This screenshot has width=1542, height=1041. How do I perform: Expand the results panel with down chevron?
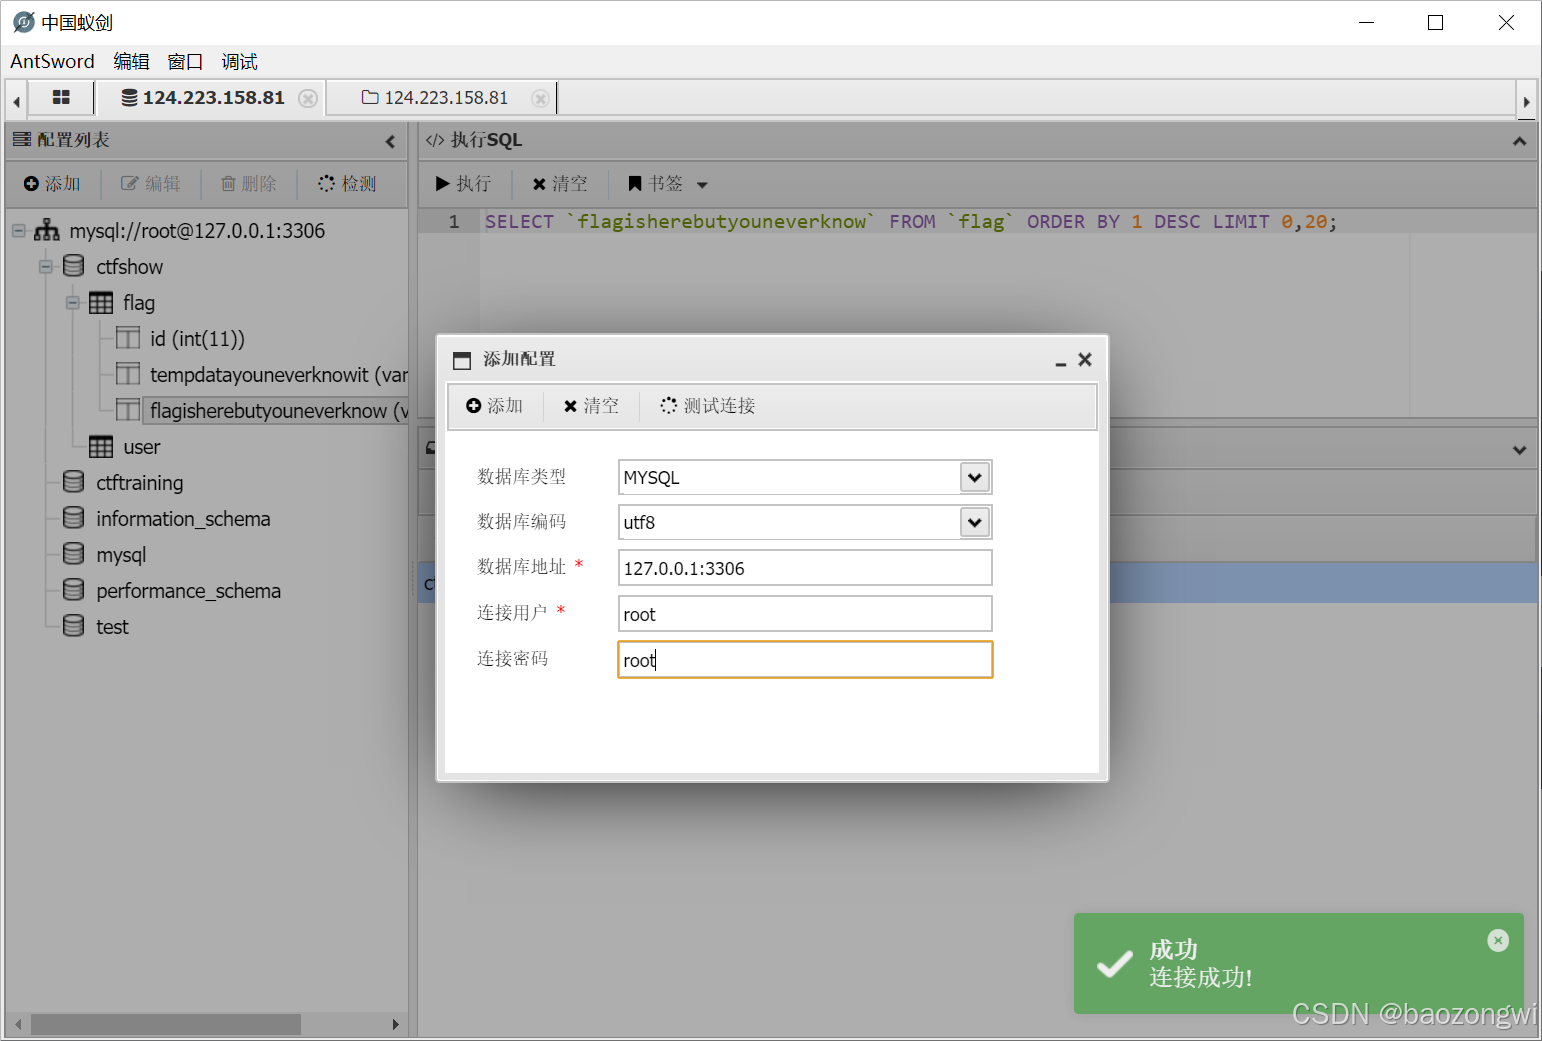[x=1519, y=450]
